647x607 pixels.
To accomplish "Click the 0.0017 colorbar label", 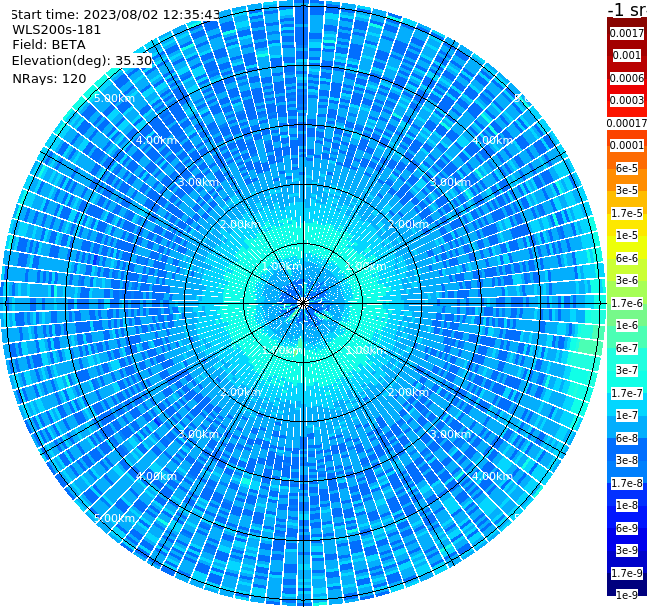I will click(x=627, y=33).
